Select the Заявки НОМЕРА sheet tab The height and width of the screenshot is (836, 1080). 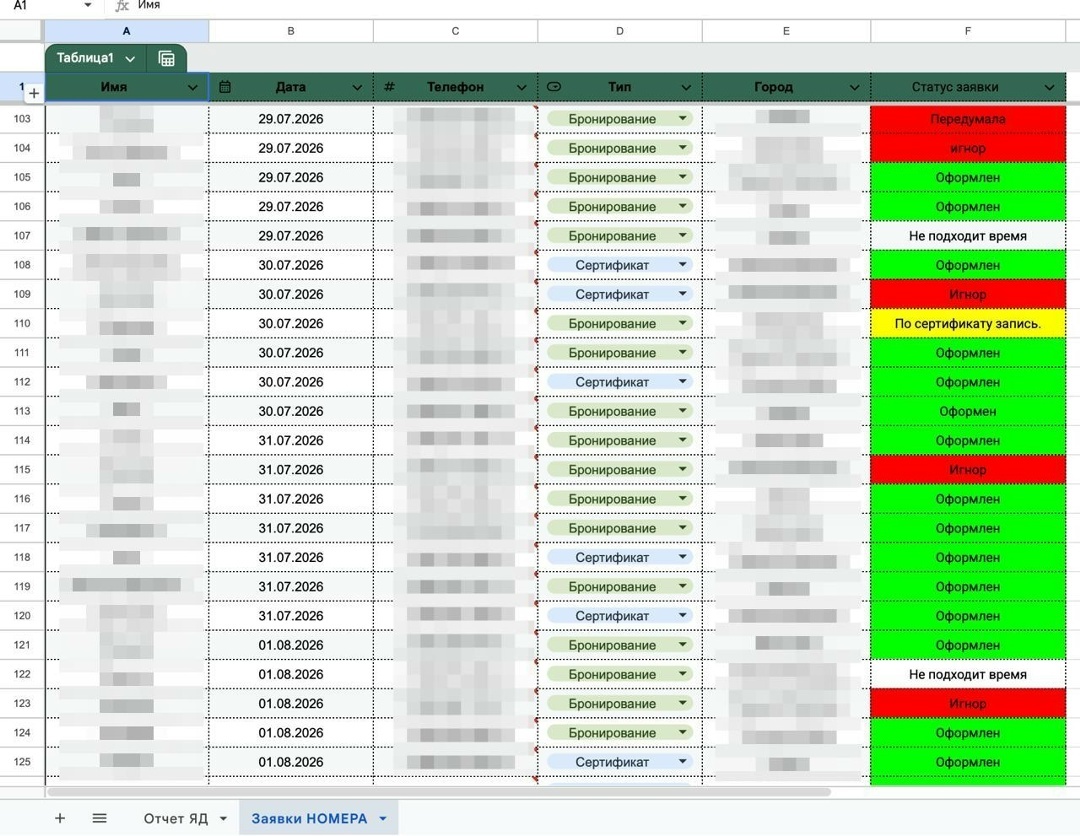309,818
